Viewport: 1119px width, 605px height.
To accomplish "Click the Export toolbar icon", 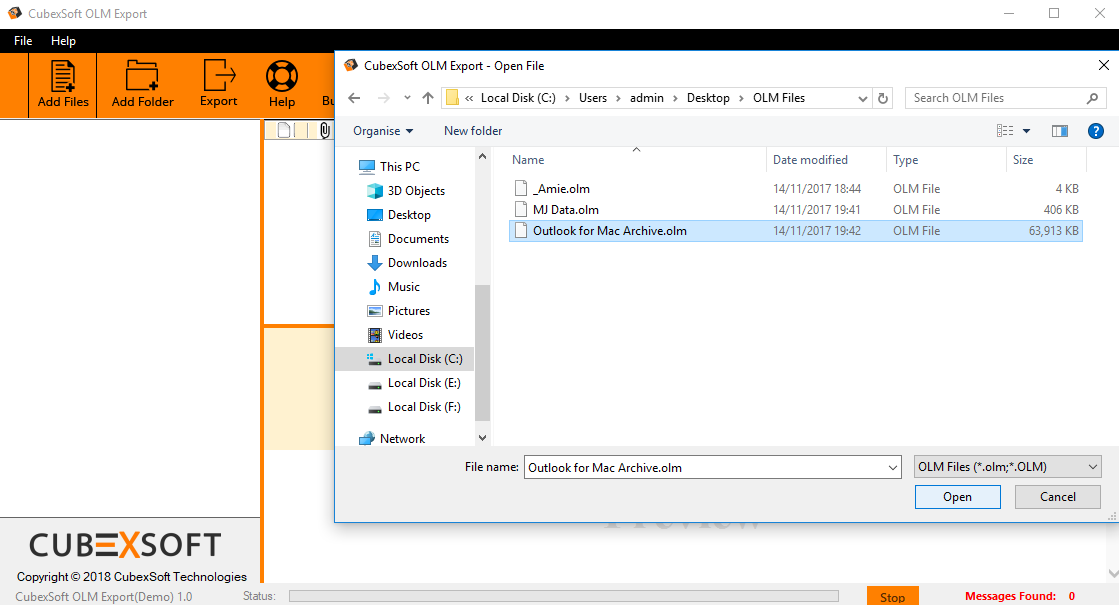I will coord(218,84).
